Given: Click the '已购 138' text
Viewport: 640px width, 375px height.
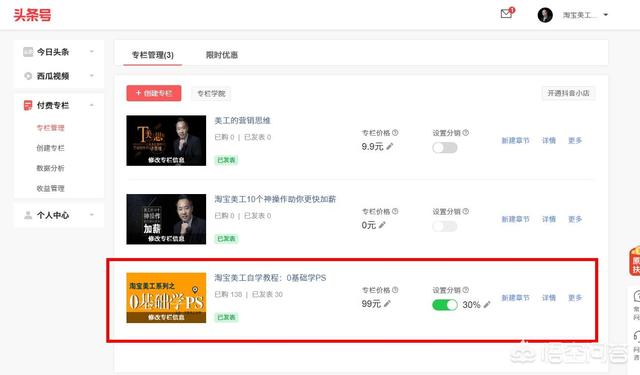Looking at the screenshot, I should [x=228, y=294].
